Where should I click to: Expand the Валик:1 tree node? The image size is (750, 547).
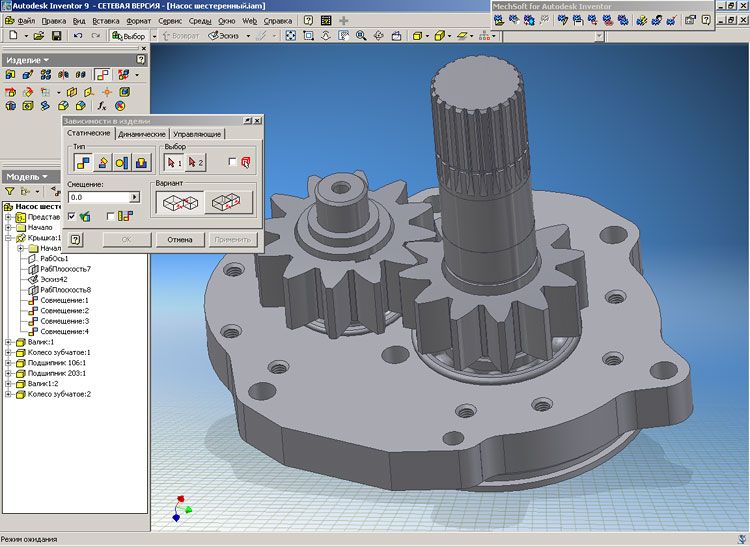pyautogui.click(x=8, y=342)
